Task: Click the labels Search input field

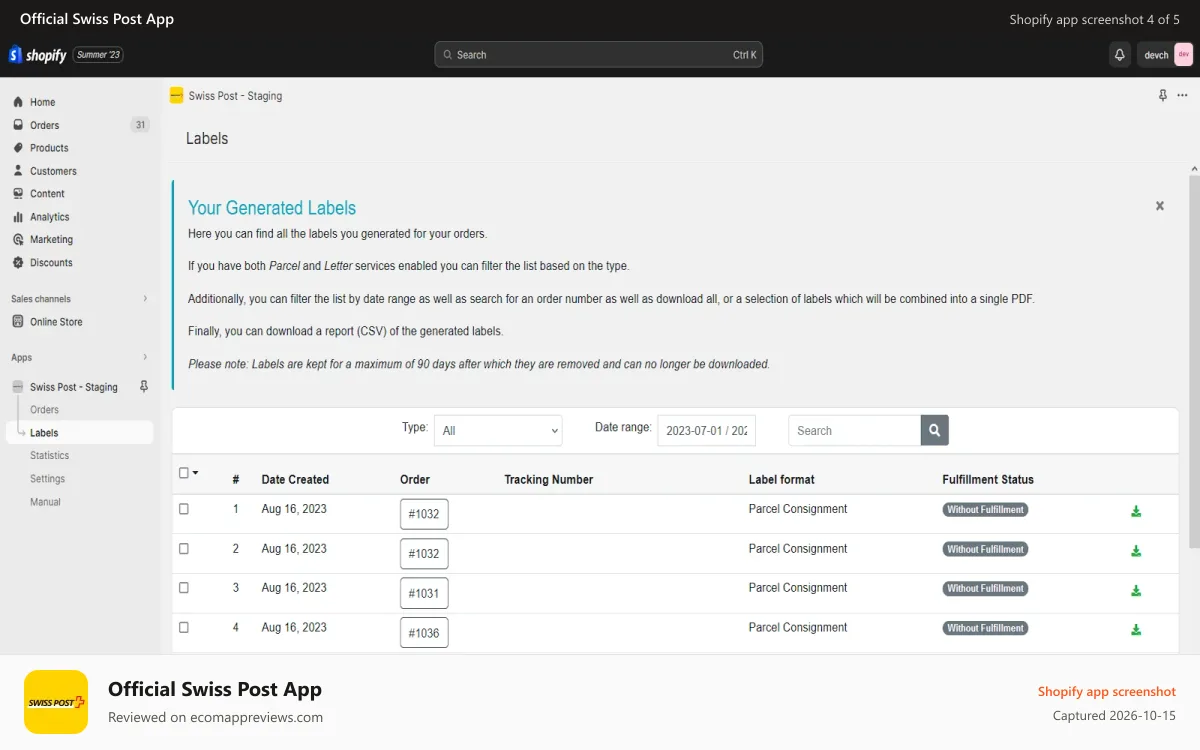Action: coord(854,431)
